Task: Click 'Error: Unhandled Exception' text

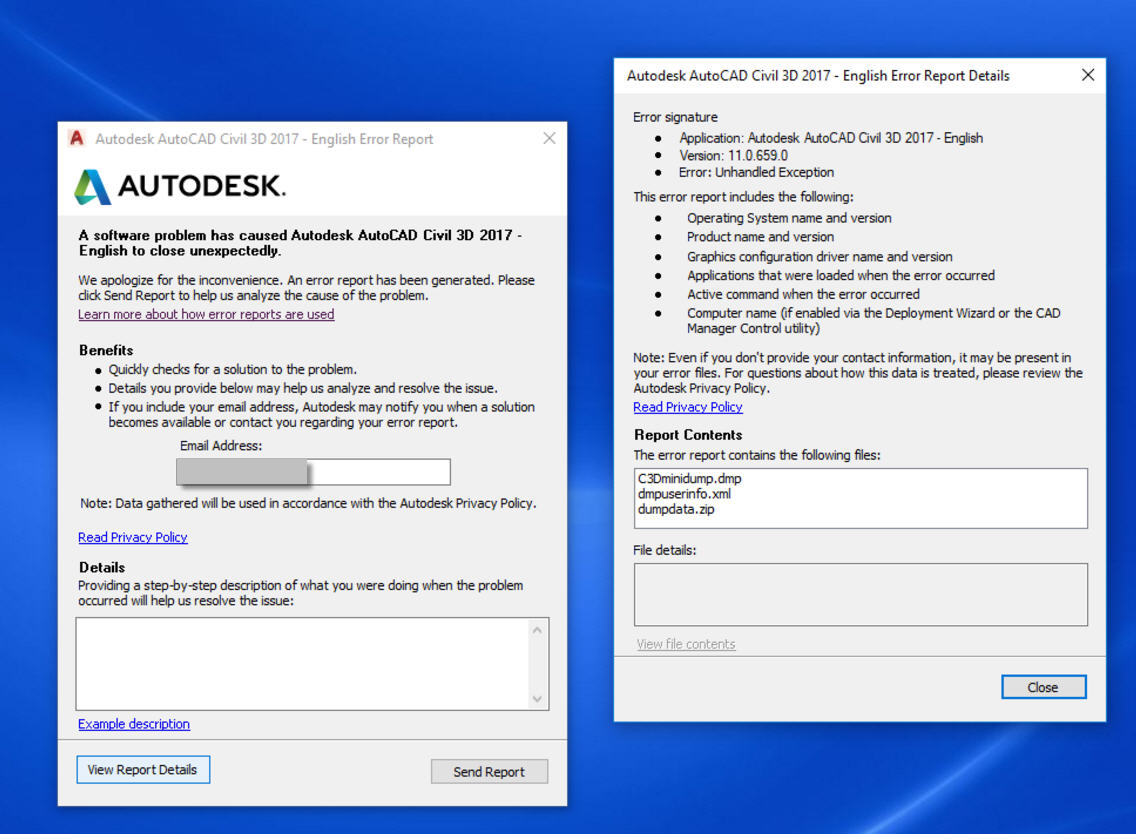Action: [756, 172]
